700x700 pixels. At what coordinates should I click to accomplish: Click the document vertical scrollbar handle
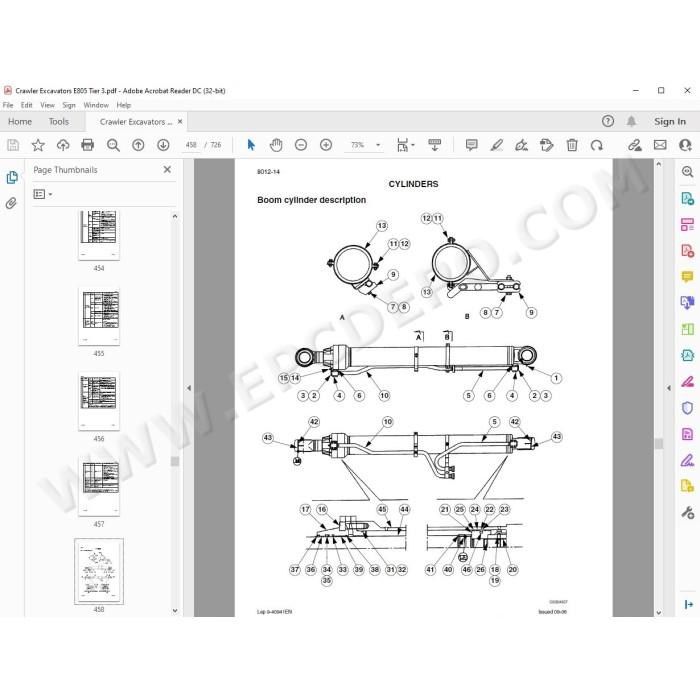[659, 443]
